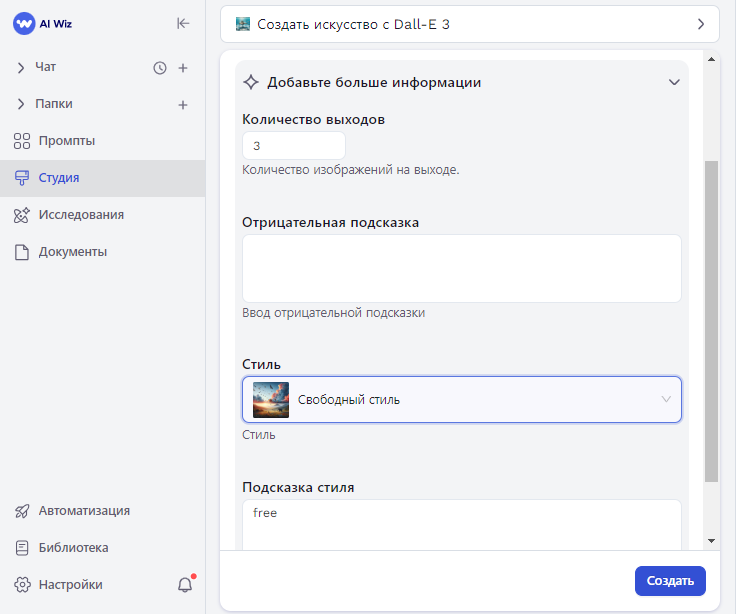Open notifications bell icon
Screen dimensions: 736x614
[x=184, y=585]
